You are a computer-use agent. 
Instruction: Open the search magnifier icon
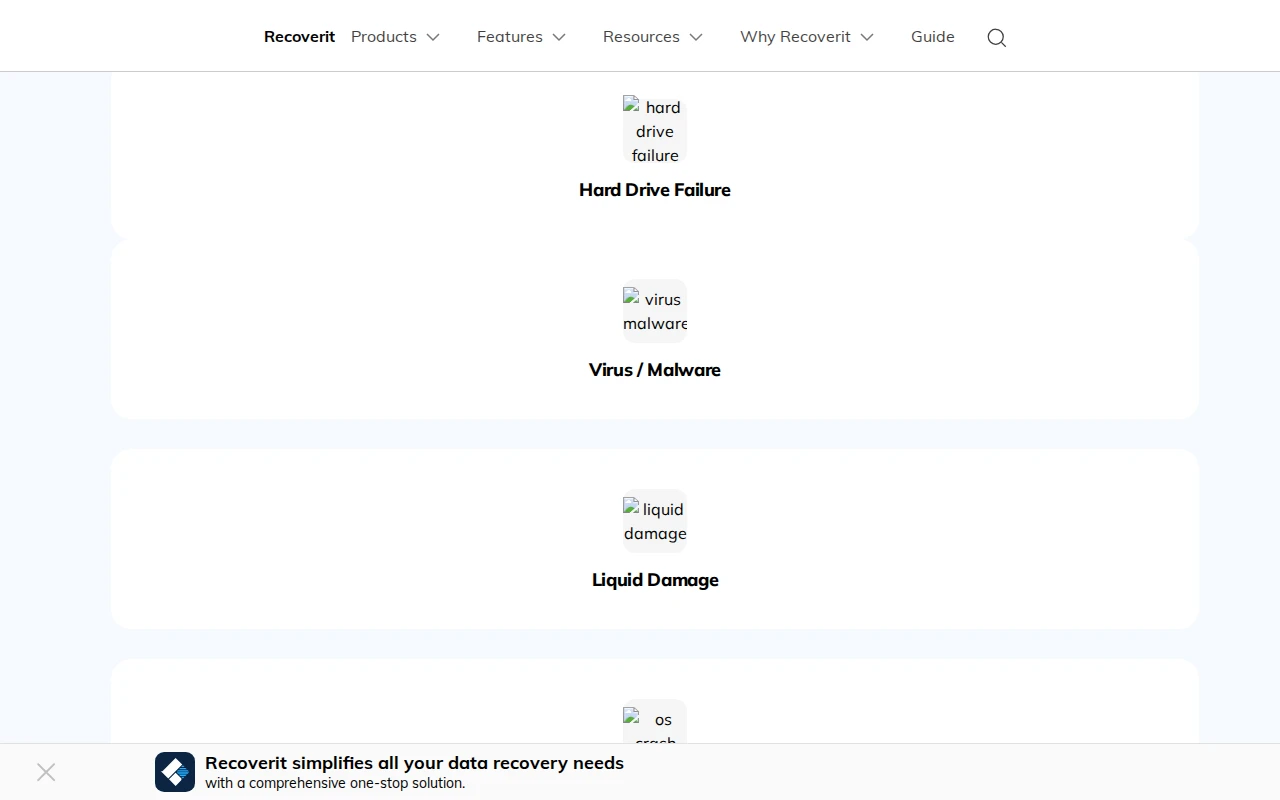click(996, 37)
